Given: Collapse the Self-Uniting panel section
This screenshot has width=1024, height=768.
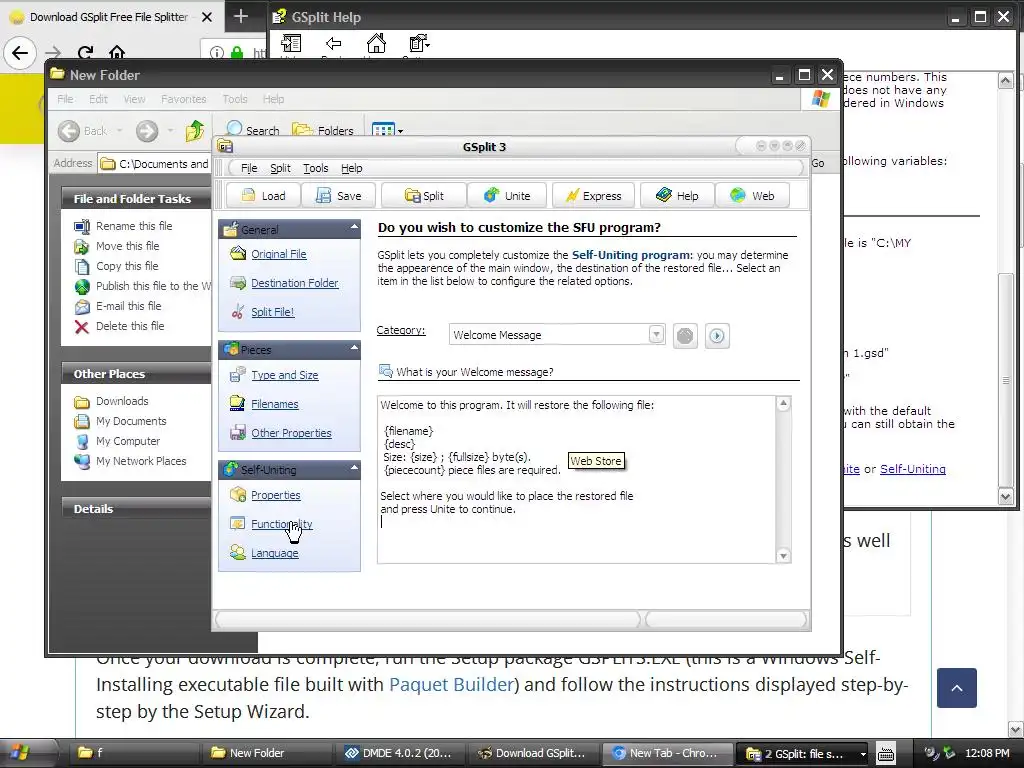Looking at the screenshot, I should [x=354, y=468].
